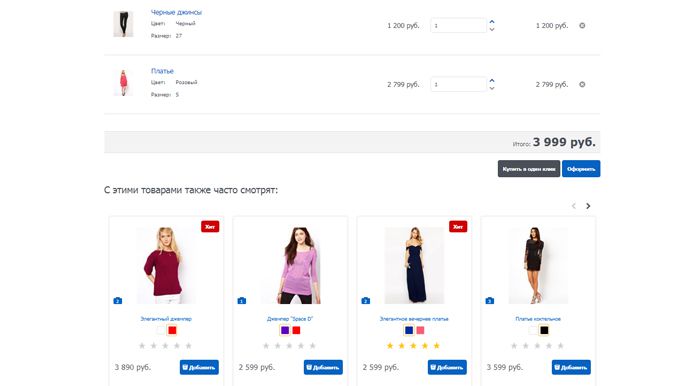Increase quantity arrow for Черные джинсы
The height and width of the screenshot is (386, 697).
pyautogui.click(x=492, y=22)
